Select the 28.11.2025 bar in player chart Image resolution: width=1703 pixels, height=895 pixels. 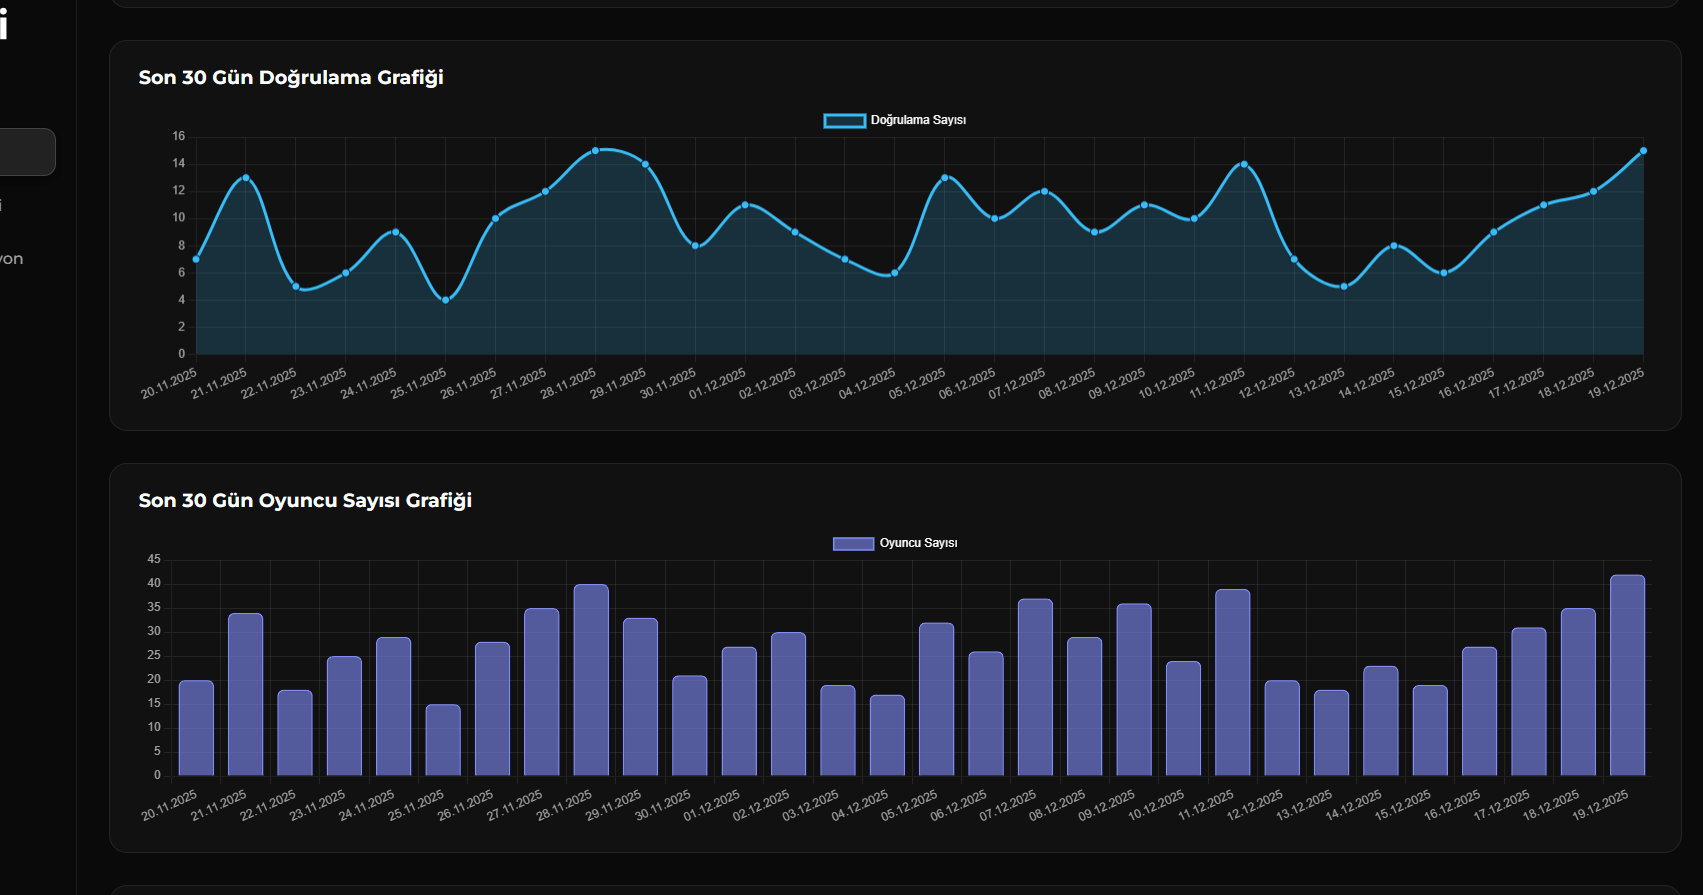(591, 680)
